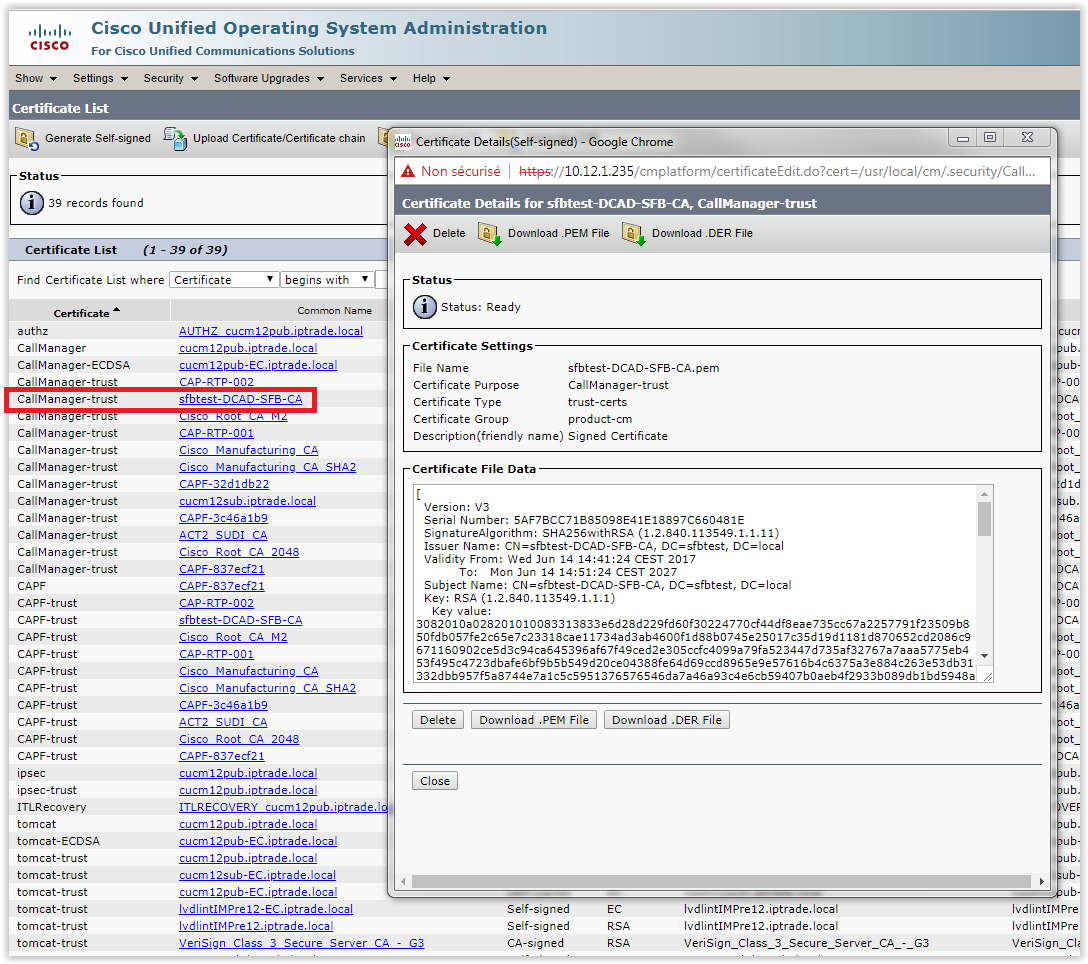The height and width of the screenshot is (964, 1088).
Task: Click the popup address bar URL
Action: coord(777,171)
